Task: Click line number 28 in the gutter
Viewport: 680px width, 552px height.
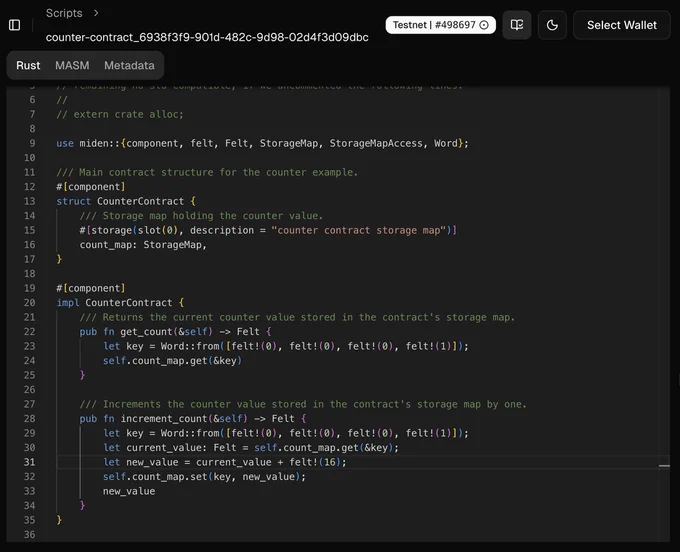Action: 29,419
